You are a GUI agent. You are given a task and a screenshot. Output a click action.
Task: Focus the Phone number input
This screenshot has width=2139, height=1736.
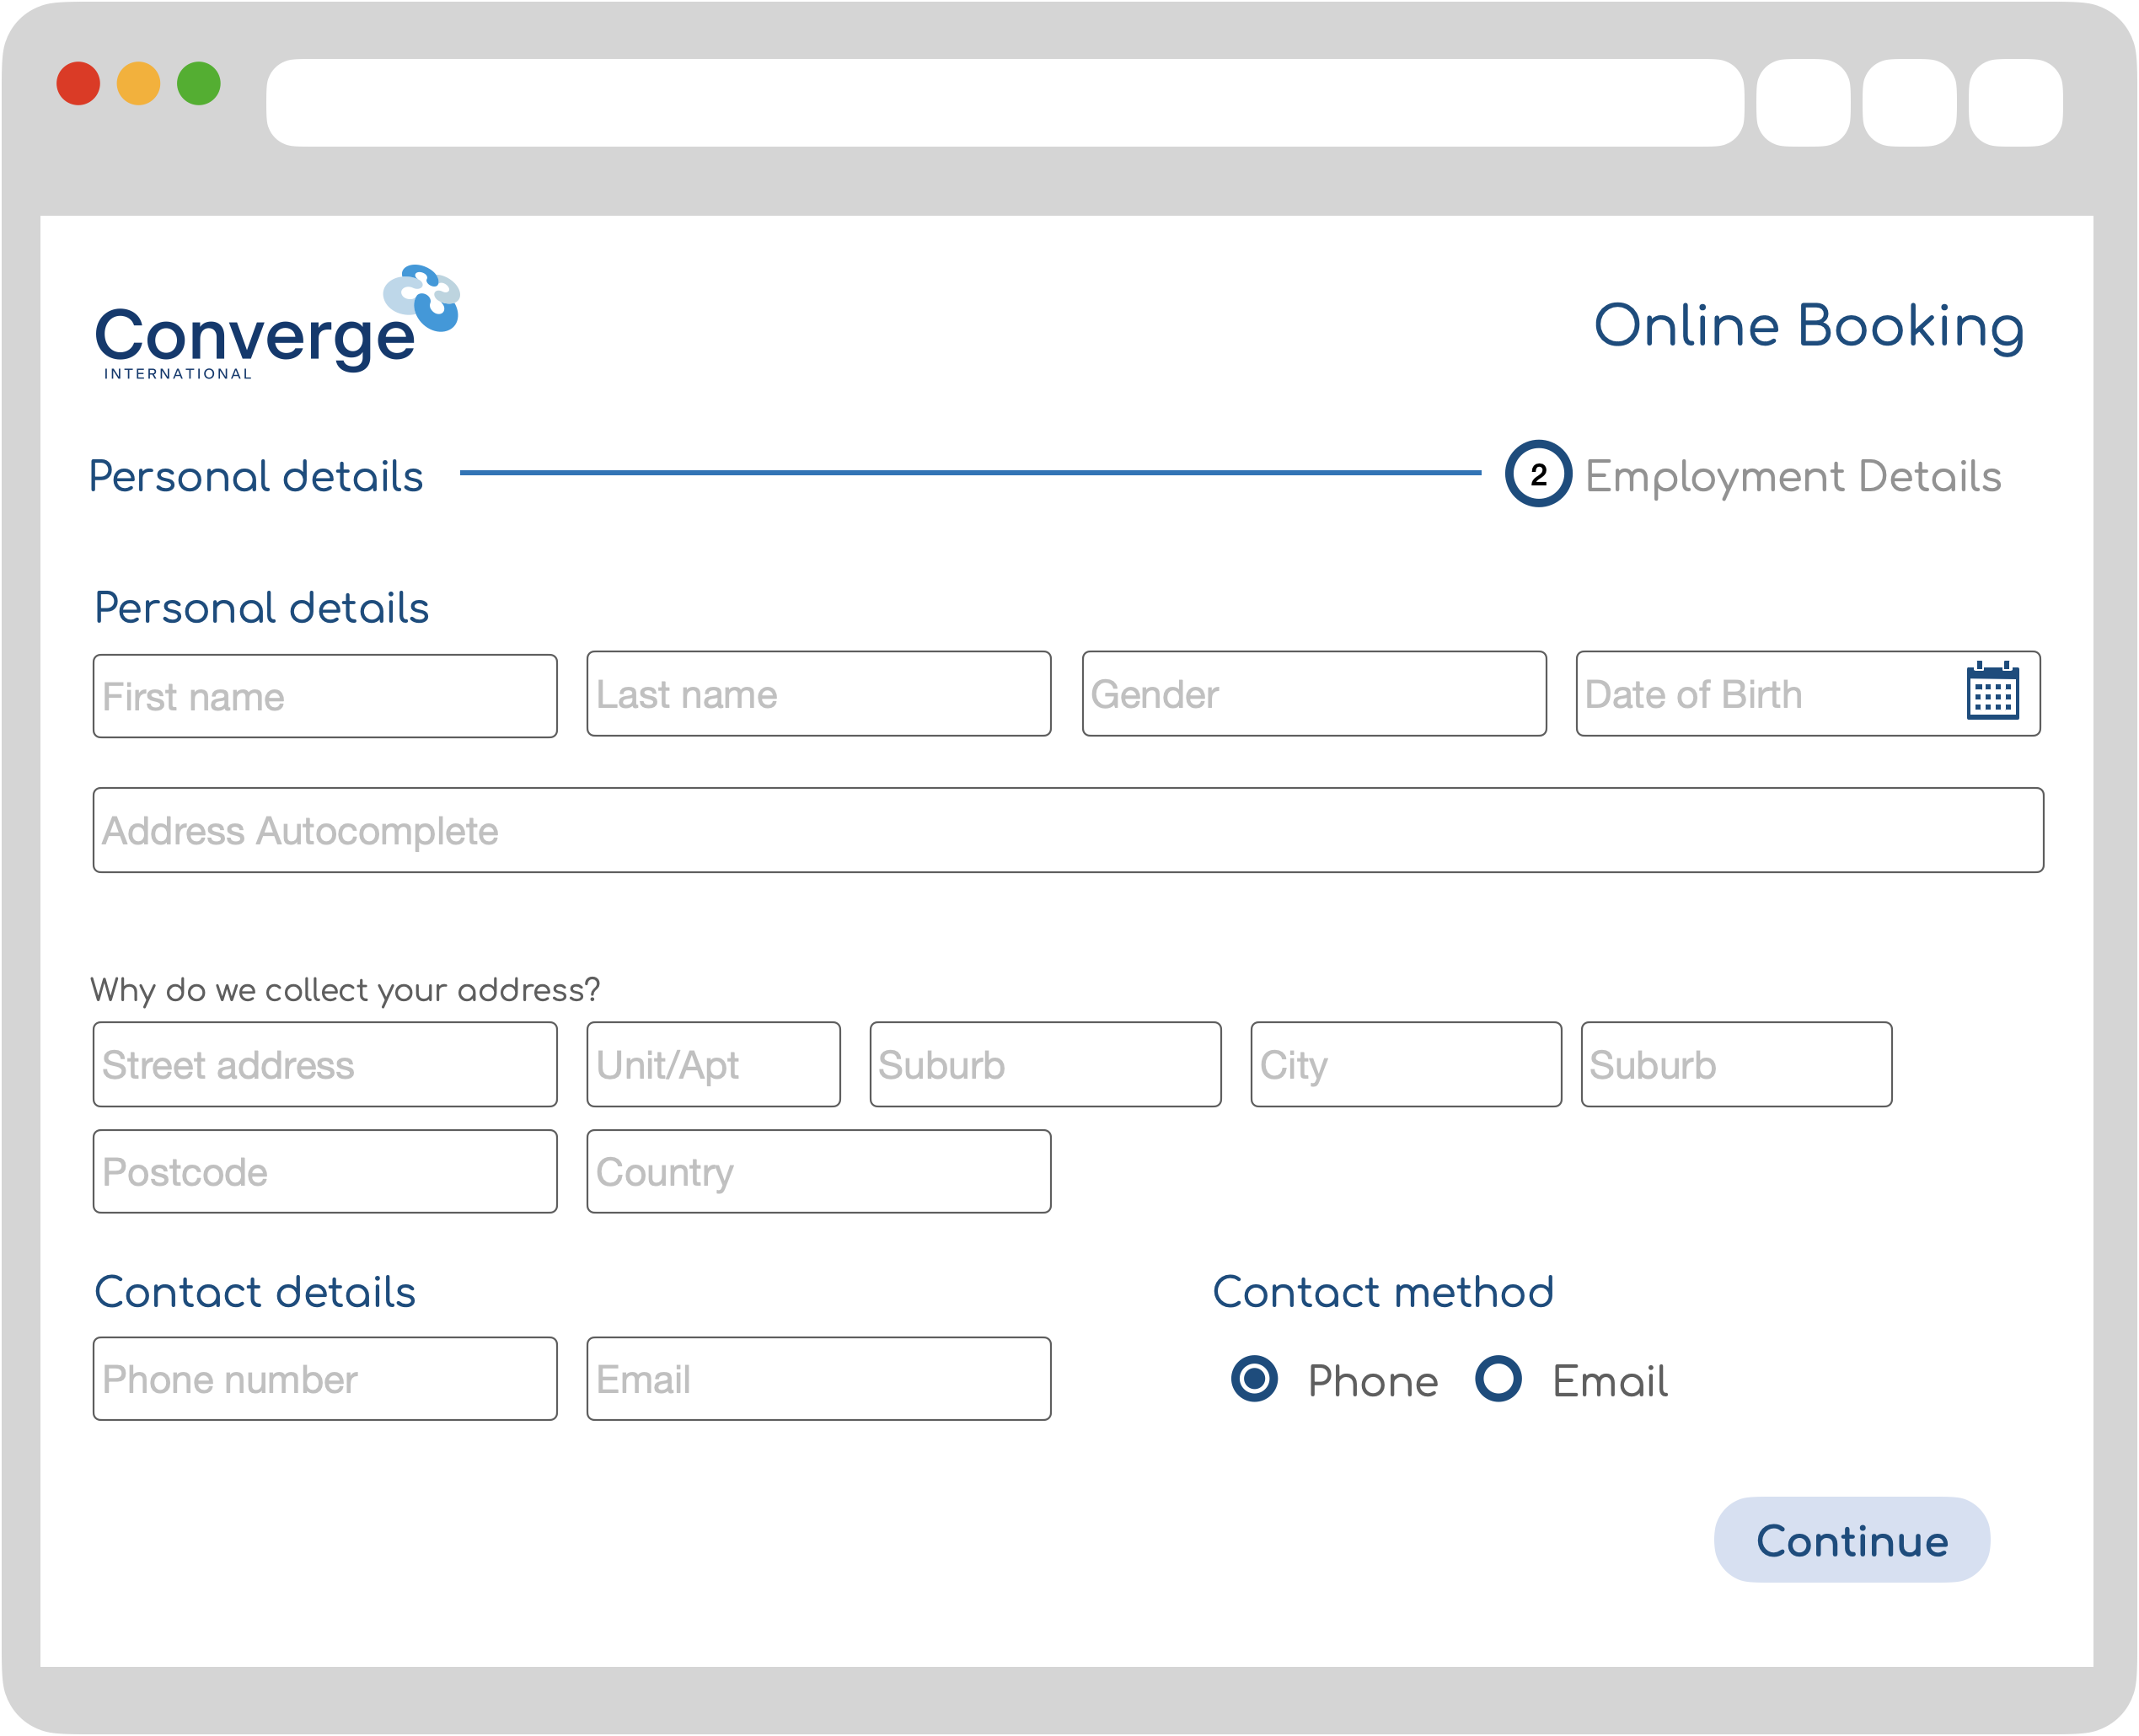[x=325, y=1379]
